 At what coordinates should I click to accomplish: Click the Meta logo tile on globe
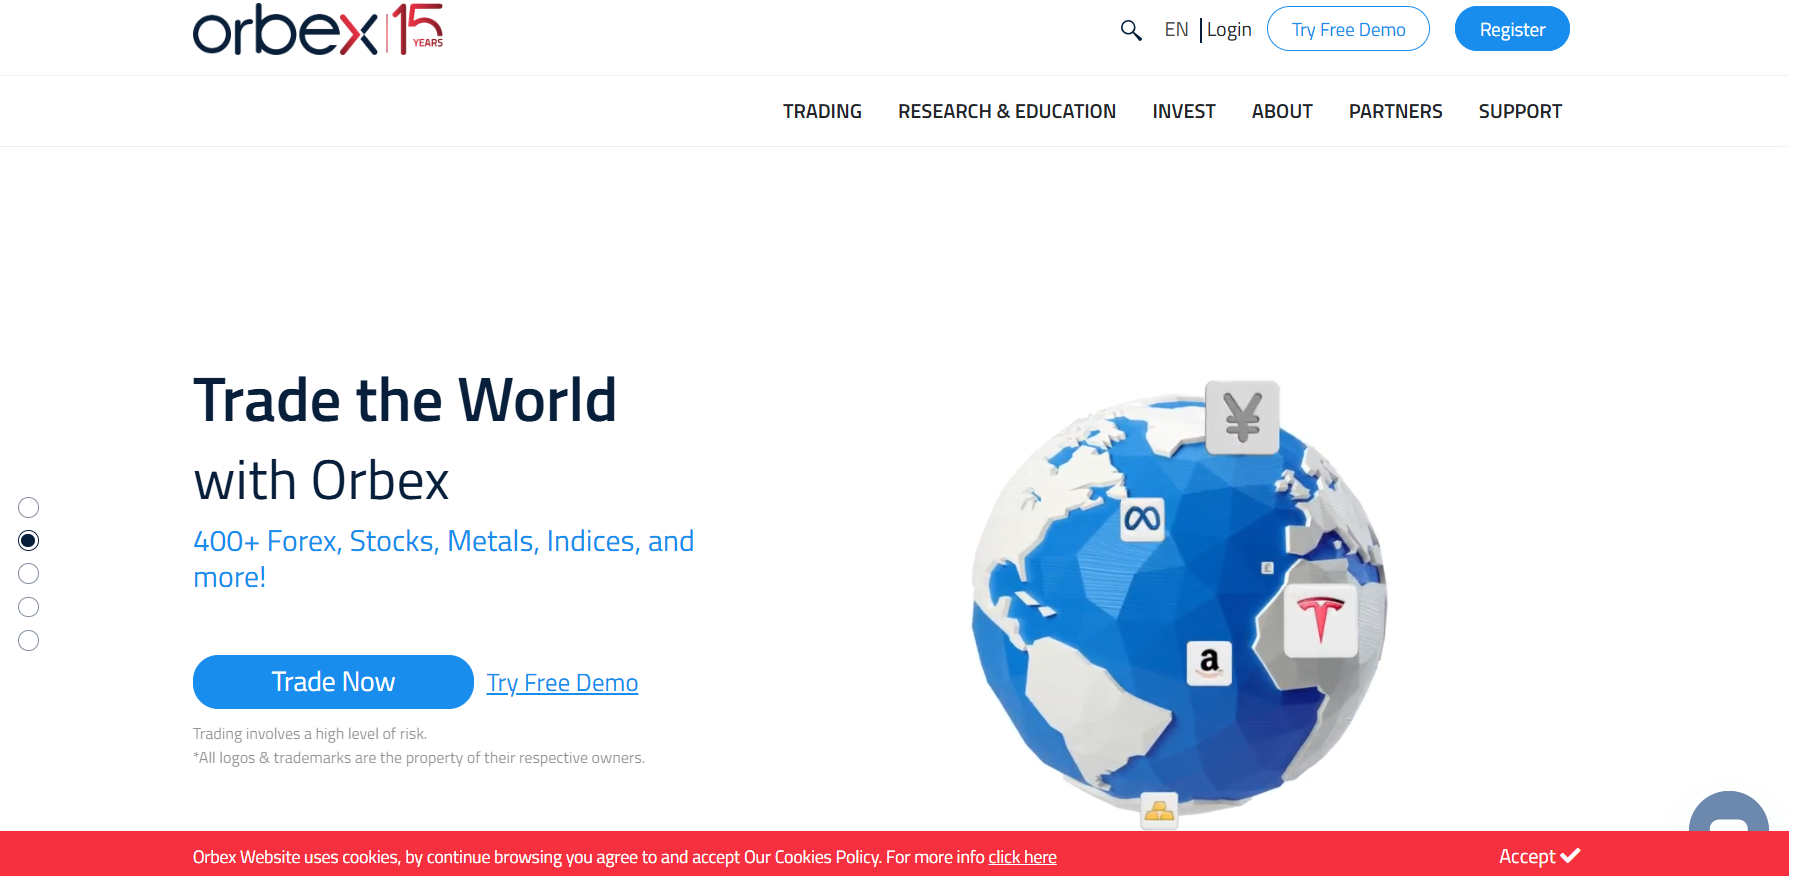pyautogui.click(x=1142, y=518)
